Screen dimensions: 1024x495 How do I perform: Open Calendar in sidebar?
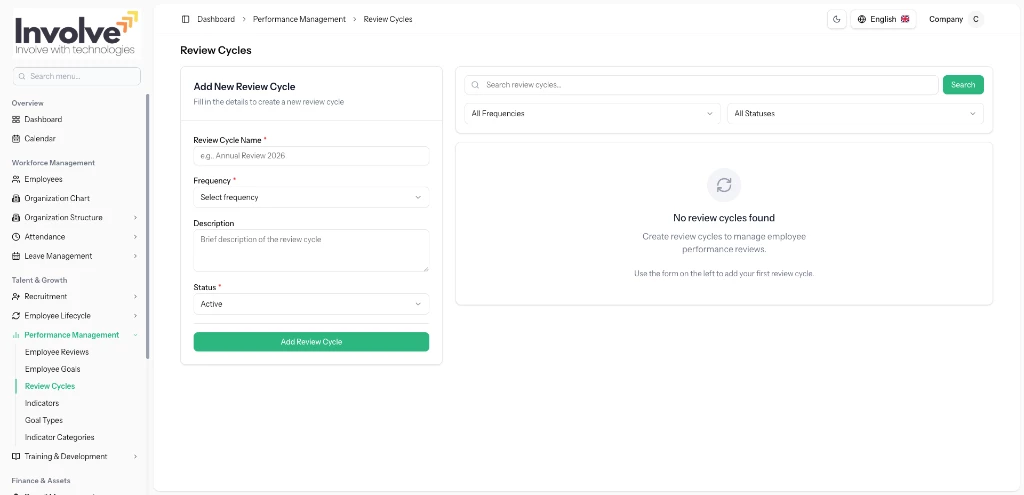[40, 138]
